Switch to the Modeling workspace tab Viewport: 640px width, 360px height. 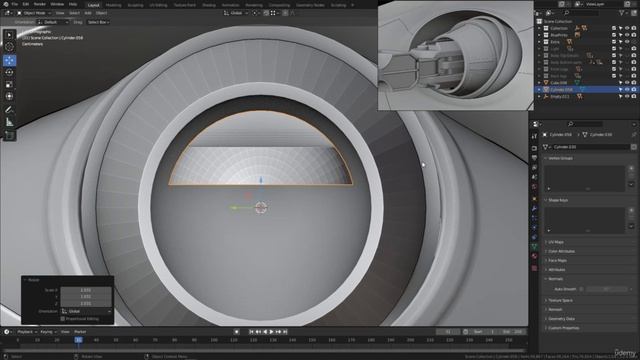(x=113, y=5)
